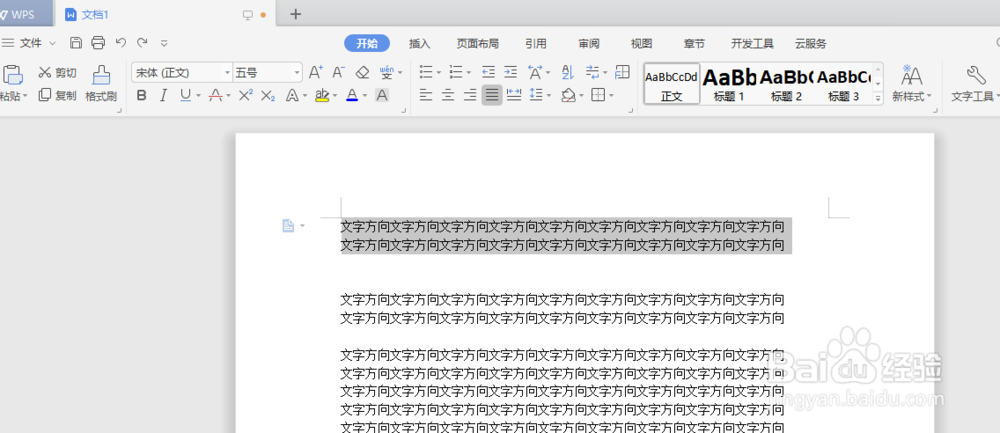1000x433 pixels.
Task: Increase font size with A+ icon
Action: pyautogui.click(x=316, y=72)
